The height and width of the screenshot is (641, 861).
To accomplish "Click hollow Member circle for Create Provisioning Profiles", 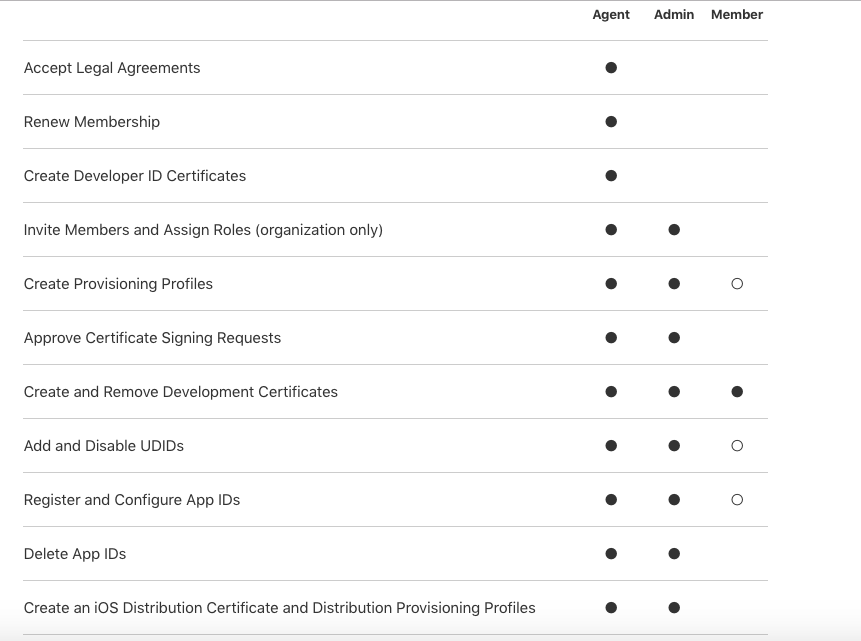I will (737, 284).
